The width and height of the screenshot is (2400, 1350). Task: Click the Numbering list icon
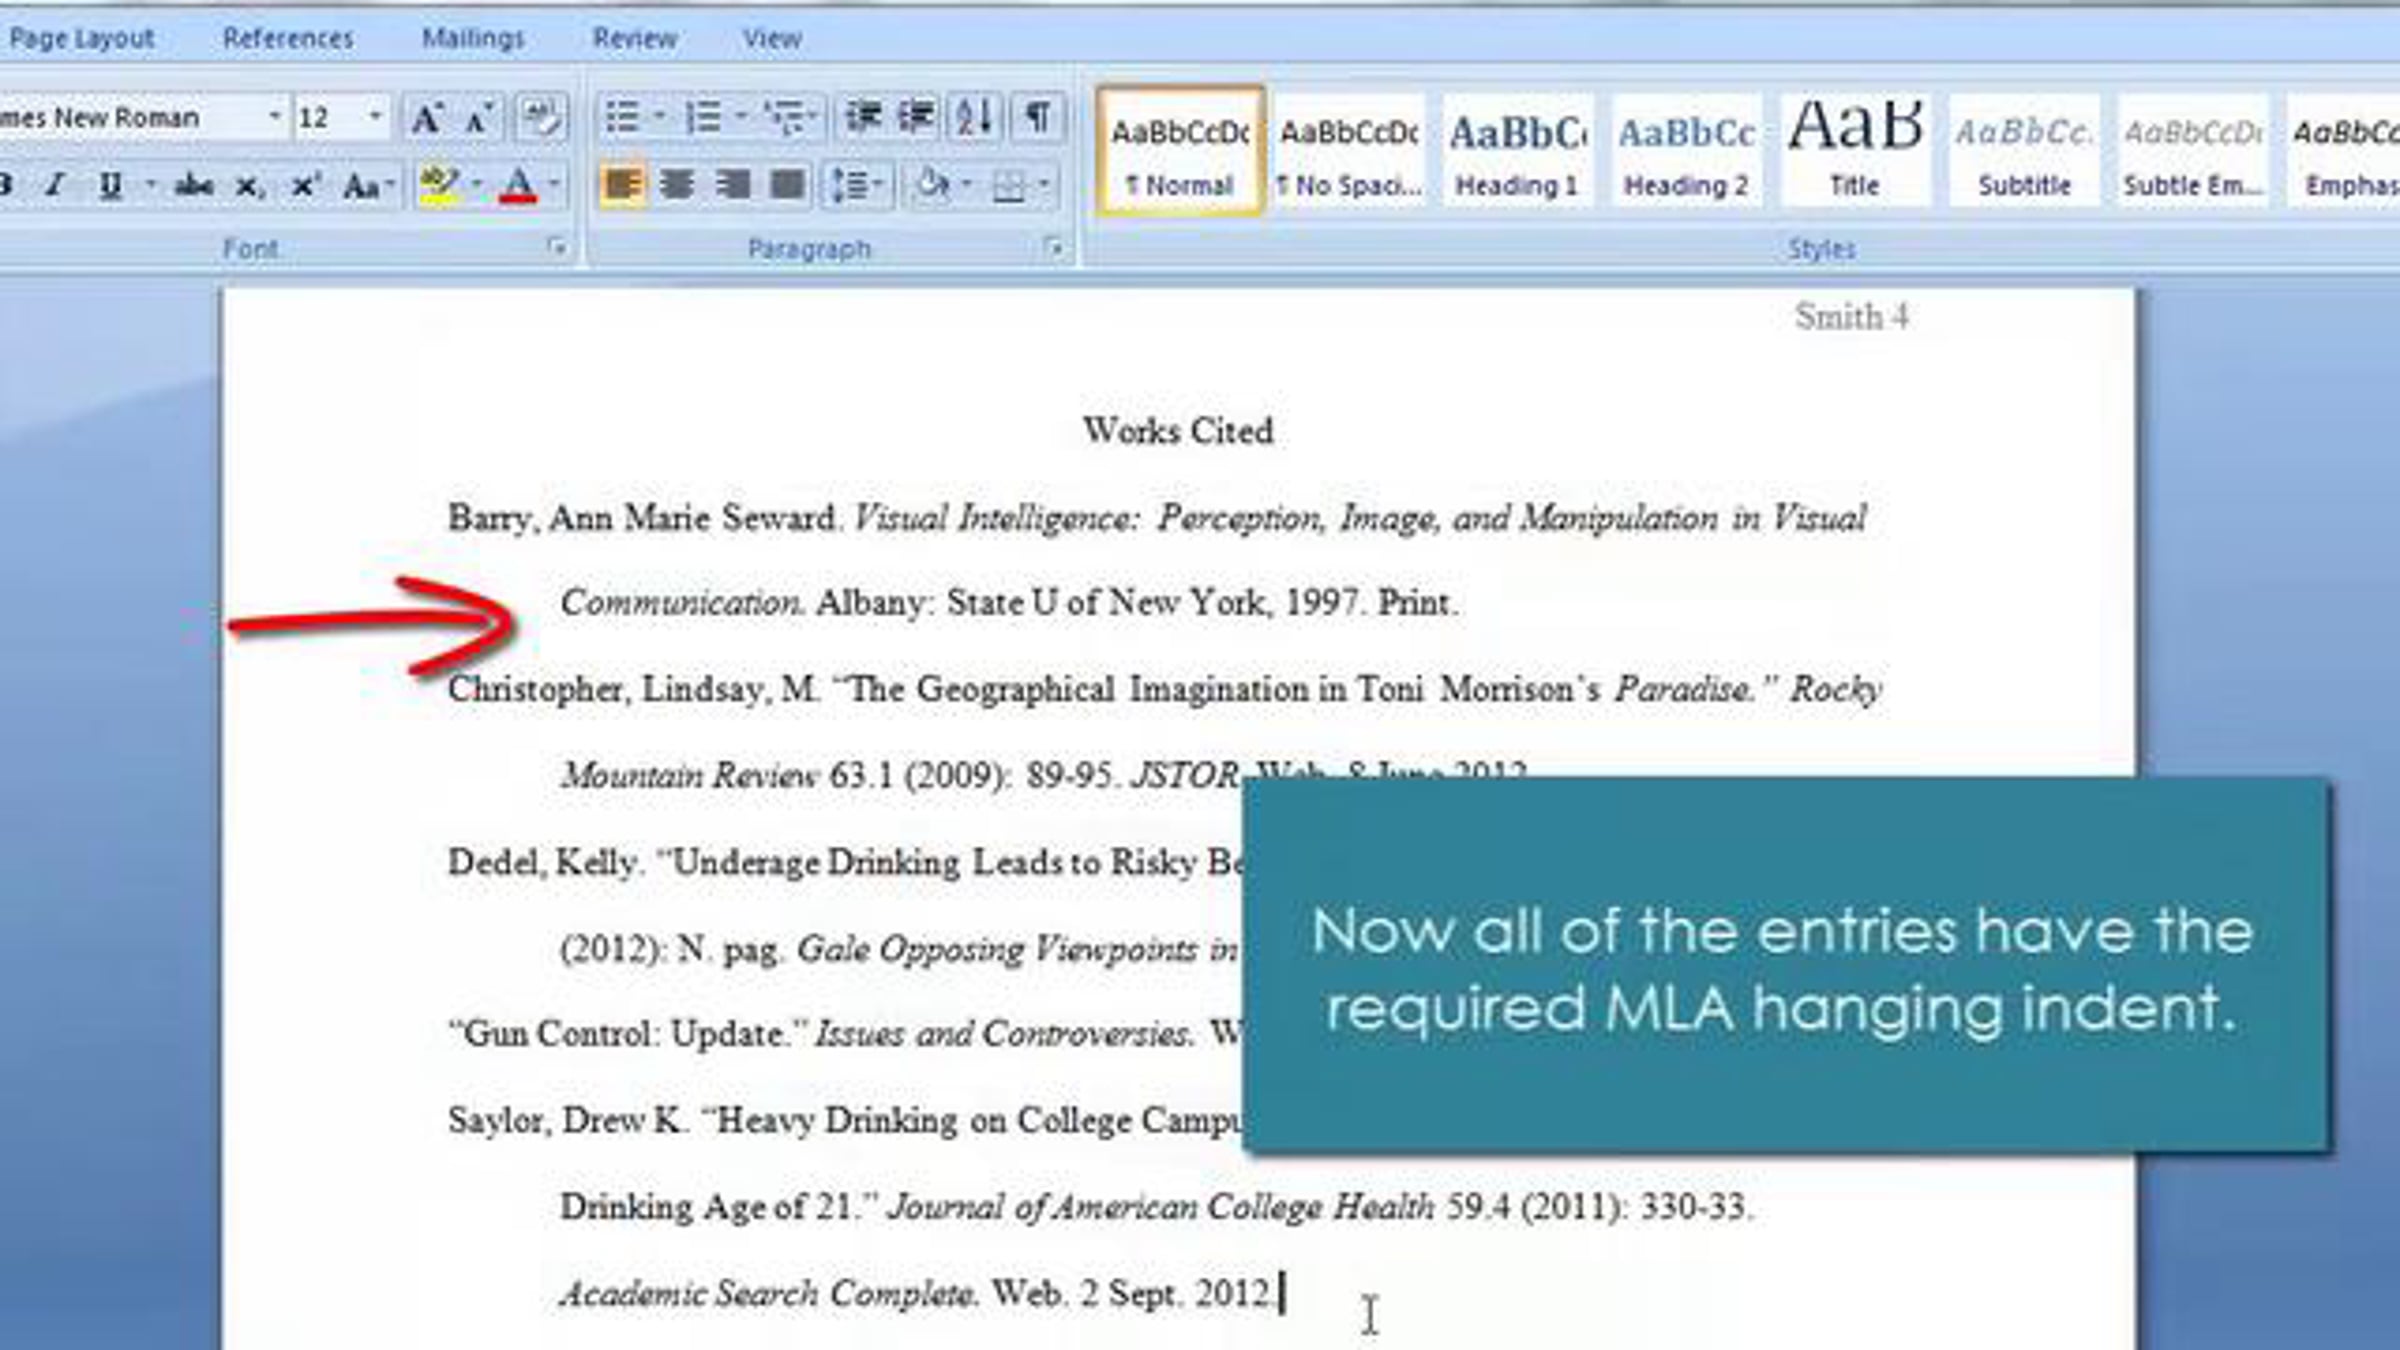pos(704,118)
